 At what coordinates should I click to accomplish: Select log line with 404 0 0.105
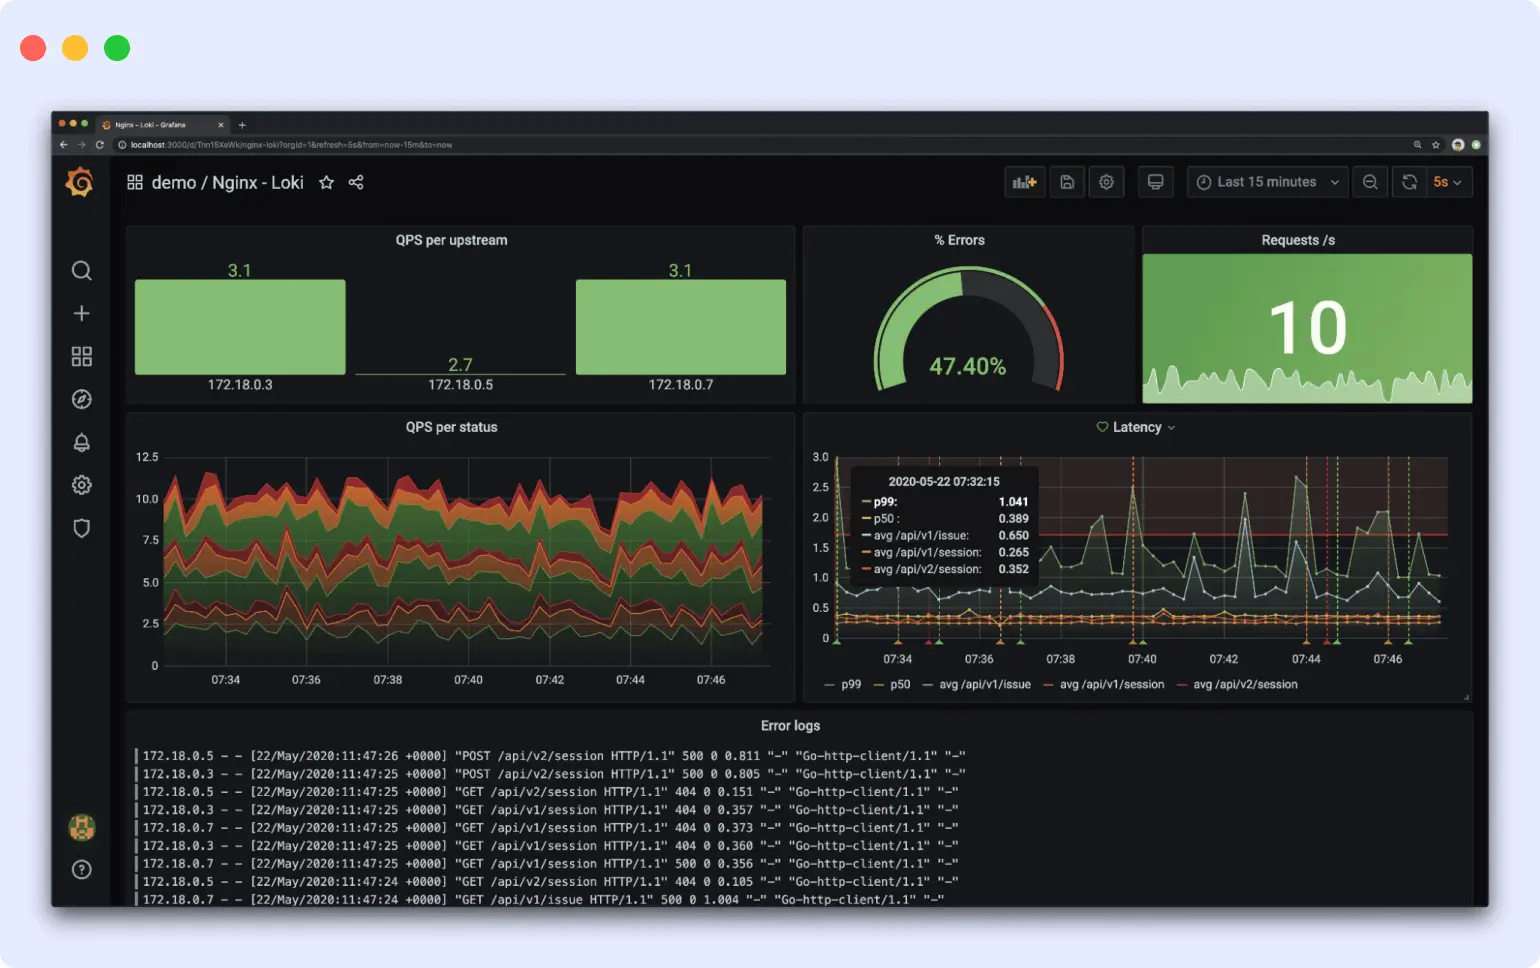(549, 882)
